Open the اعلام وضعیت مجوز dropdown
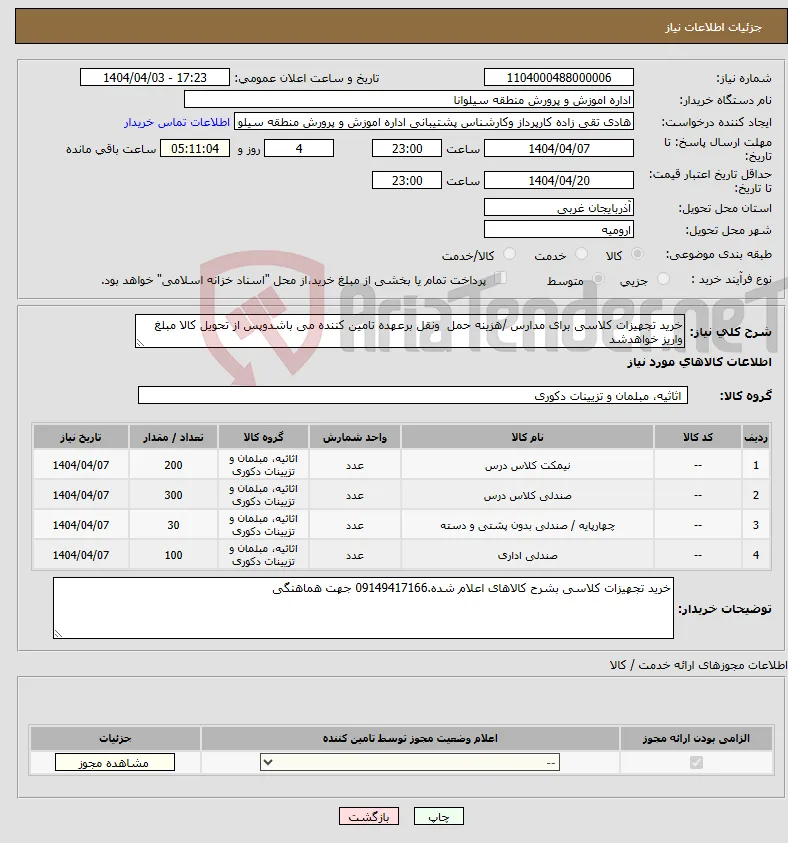The width and height of the screenshot is (788, 843). 410,762
